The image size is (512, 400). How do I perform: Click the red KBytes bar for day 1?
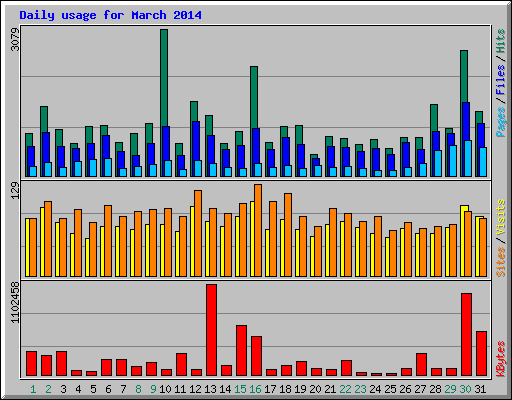31,364
